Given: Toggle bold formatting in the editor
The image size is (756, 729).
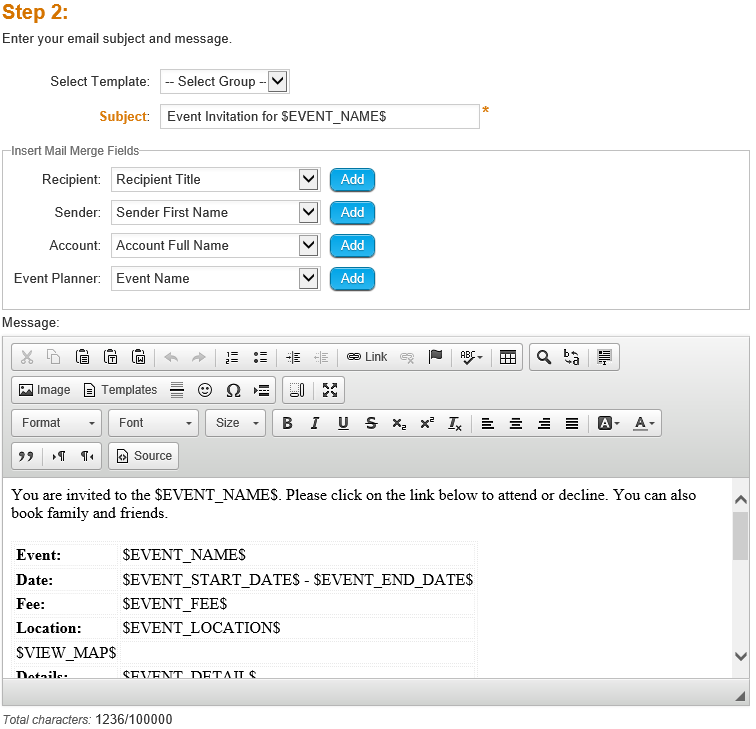Looking at the screenshot, I should (x=287, y=423).
